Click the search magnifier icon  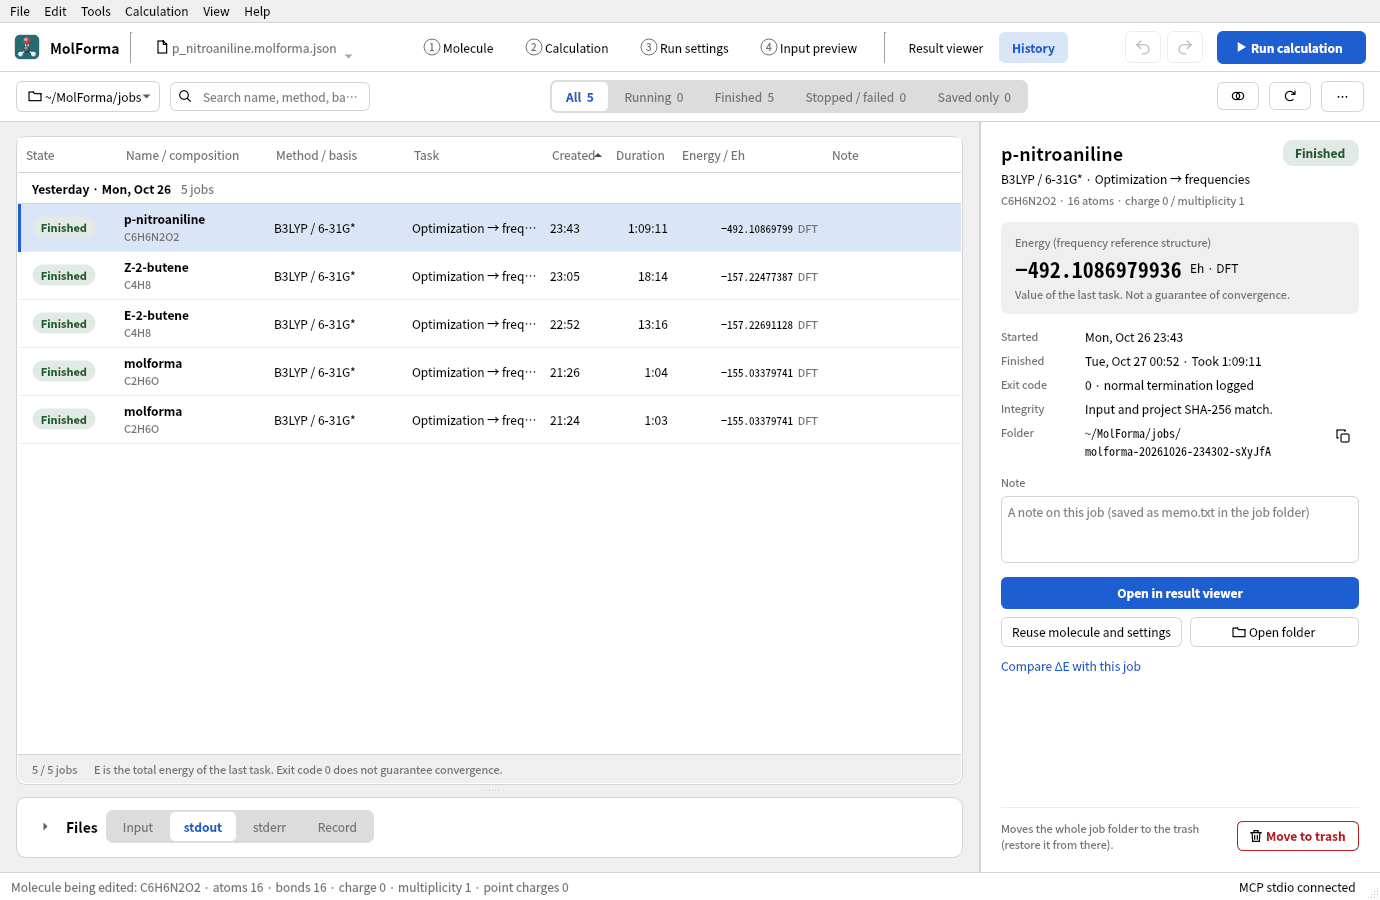[x=185, y=96]
